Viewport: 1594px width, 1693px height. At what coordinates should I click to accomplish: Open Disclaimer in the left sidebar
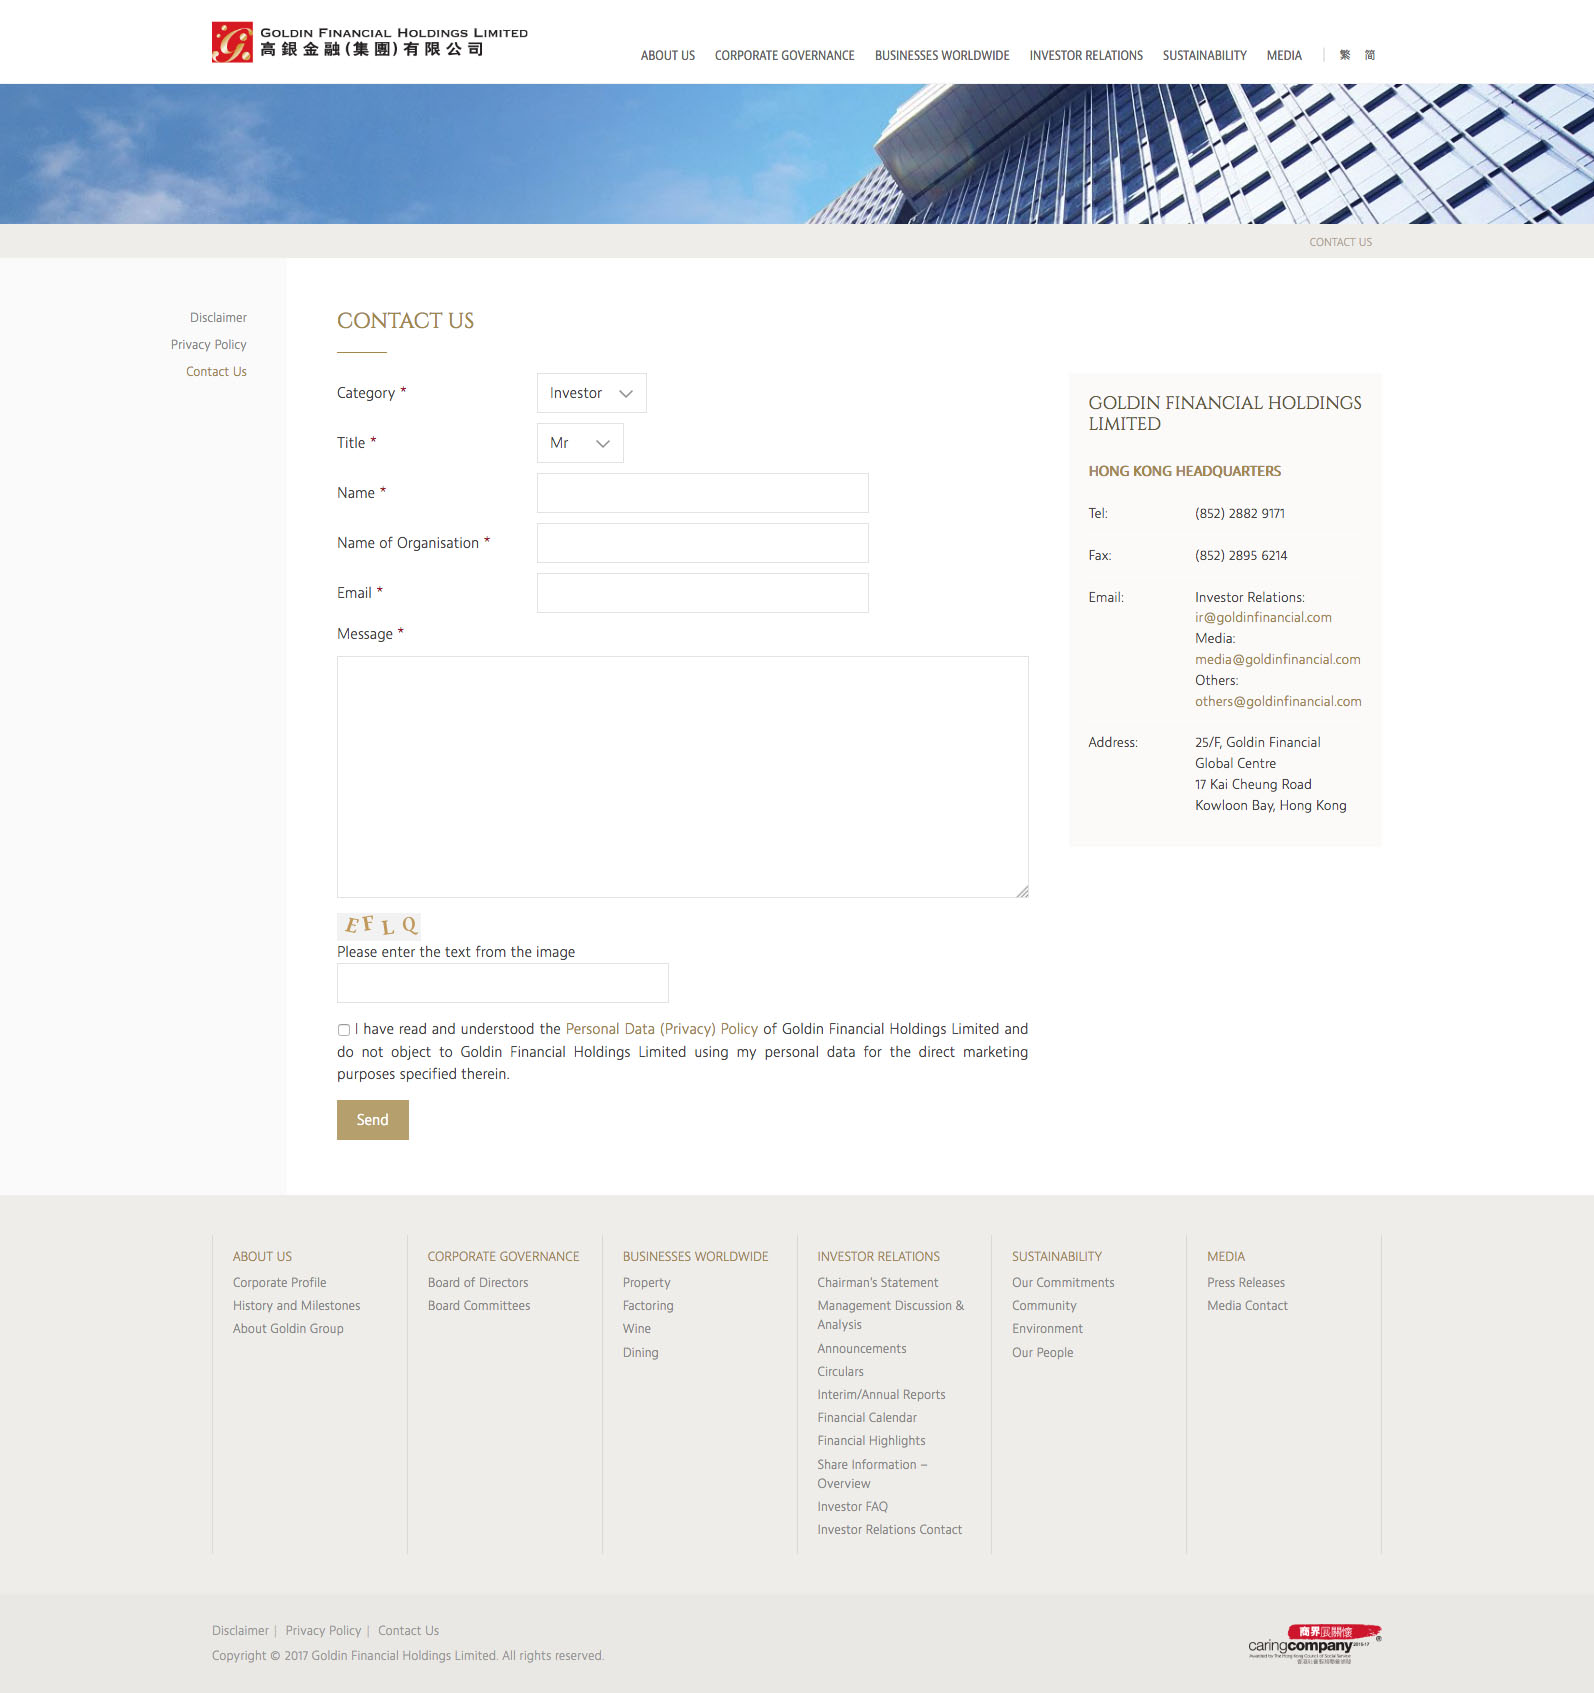[218, 318]
